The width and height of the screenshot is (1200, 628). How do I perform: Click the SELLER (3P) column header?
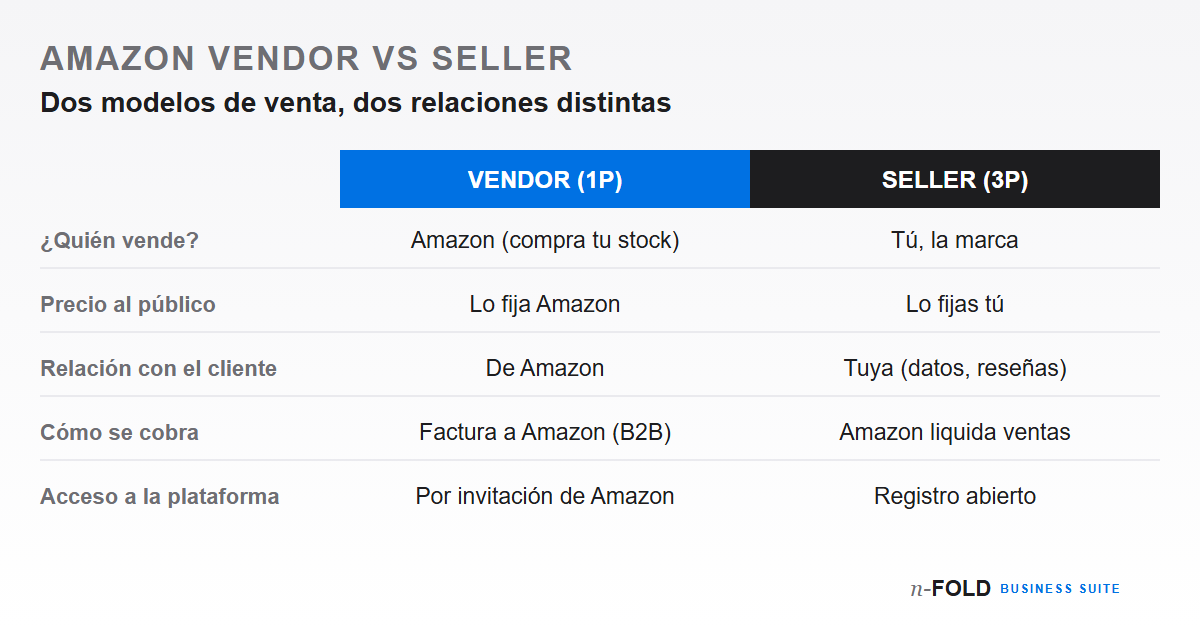coord(955,179)
